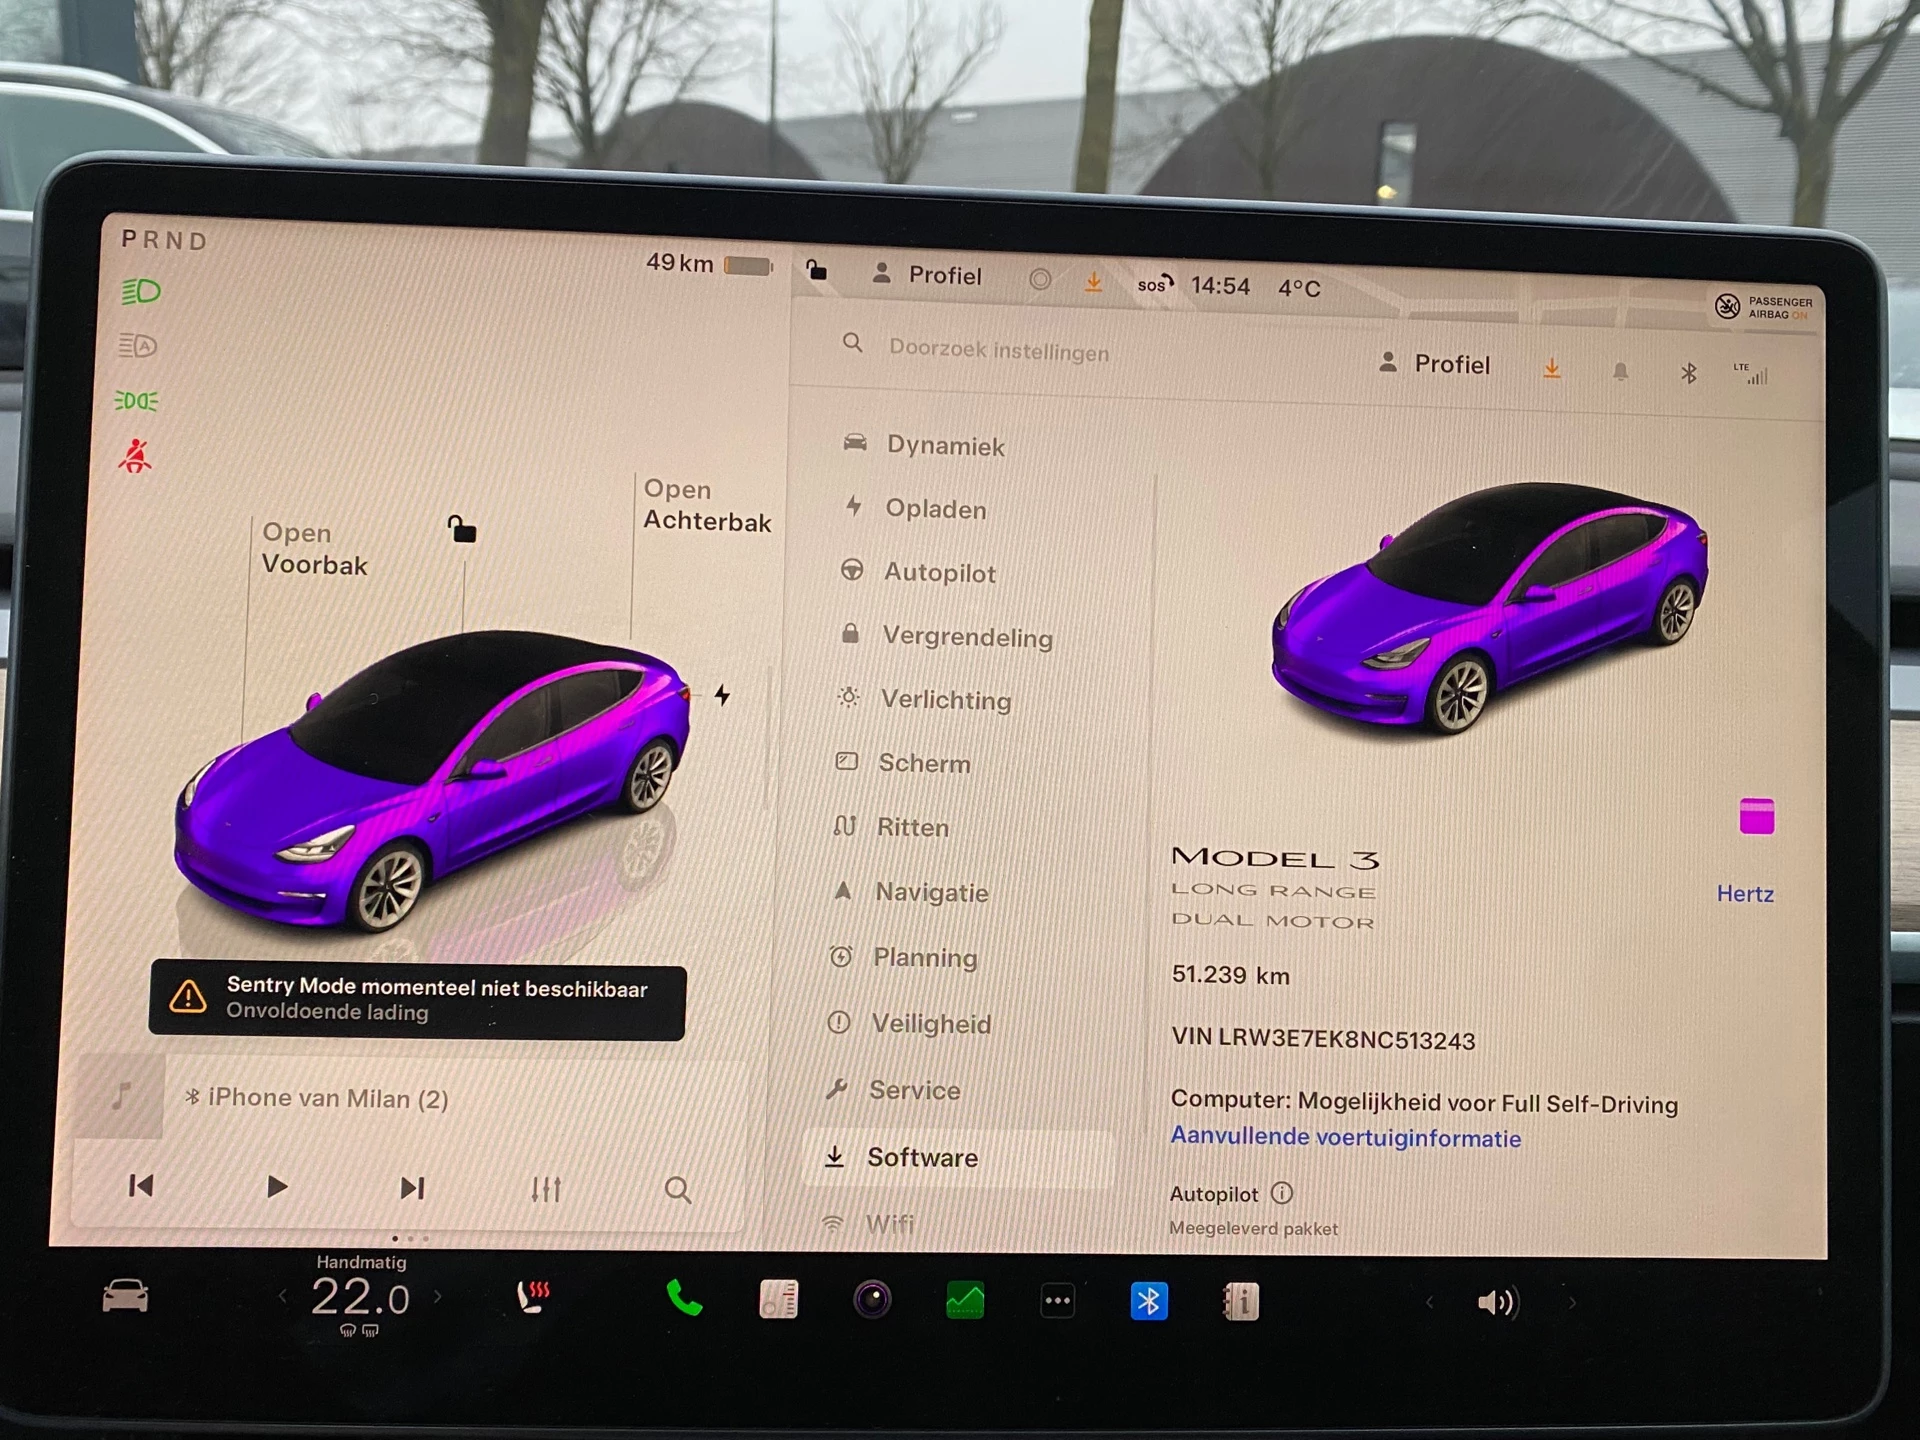Go to Verlichting settings
The height and width of the screenshot is (1440, 1920).
pyautogui.click(x=923, y=699)
